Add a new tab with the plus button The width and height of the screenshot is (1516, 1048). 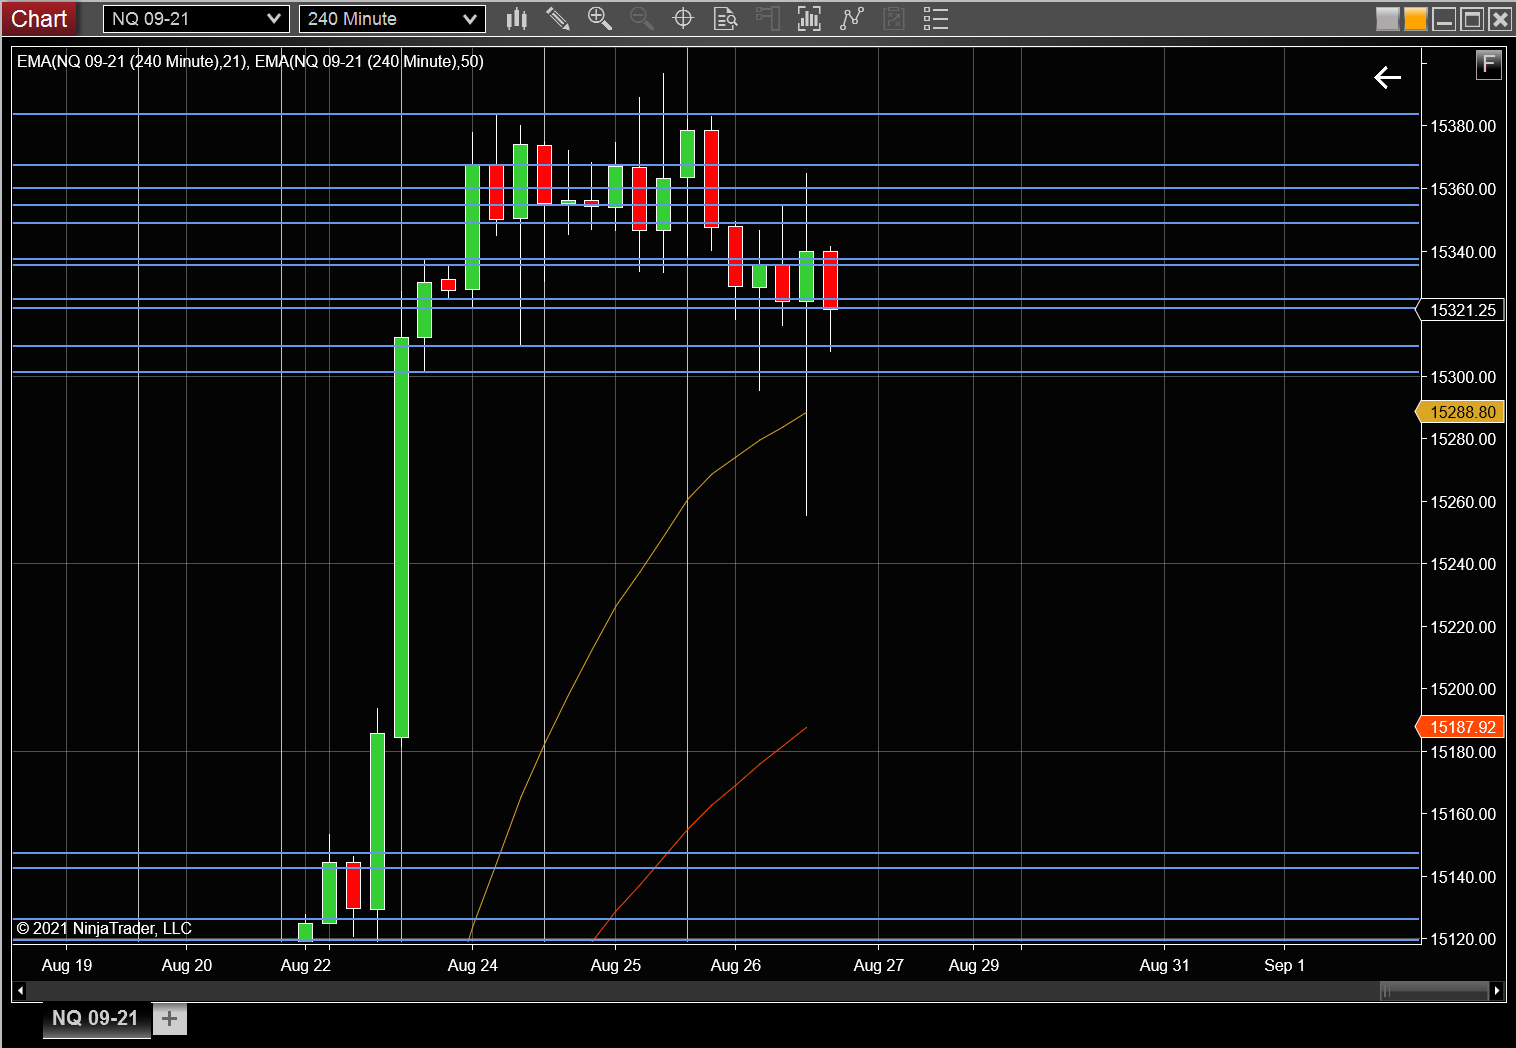pos(169,1019)
